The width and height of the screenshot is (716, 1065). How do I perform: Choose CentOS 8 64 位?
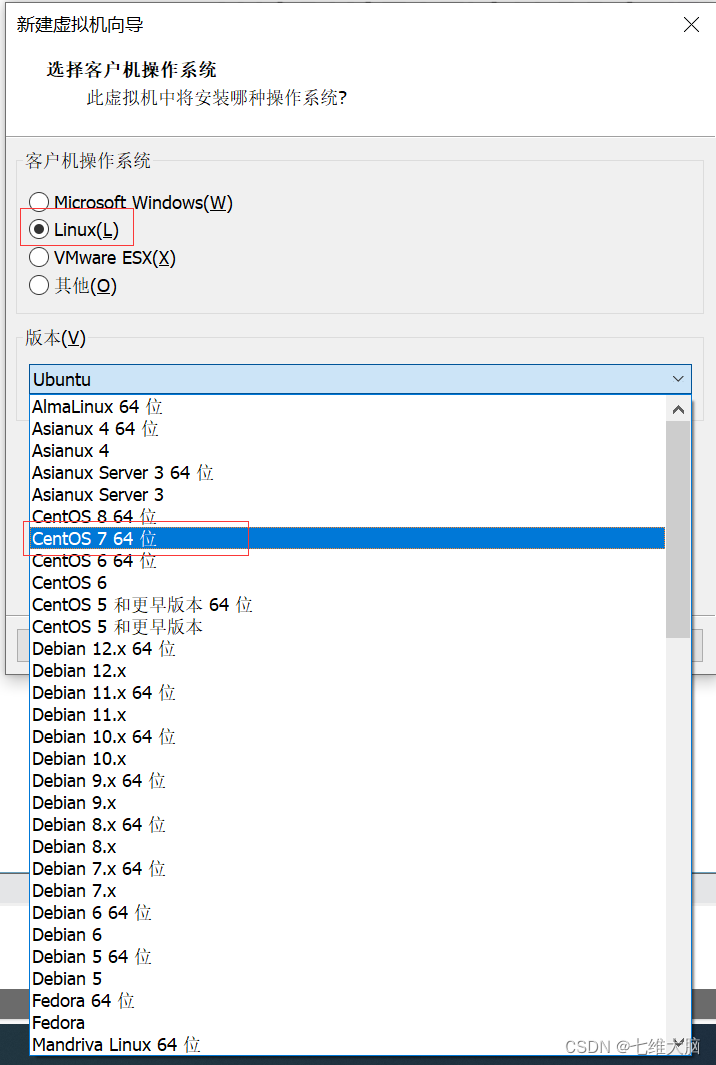tap(348, 516)
